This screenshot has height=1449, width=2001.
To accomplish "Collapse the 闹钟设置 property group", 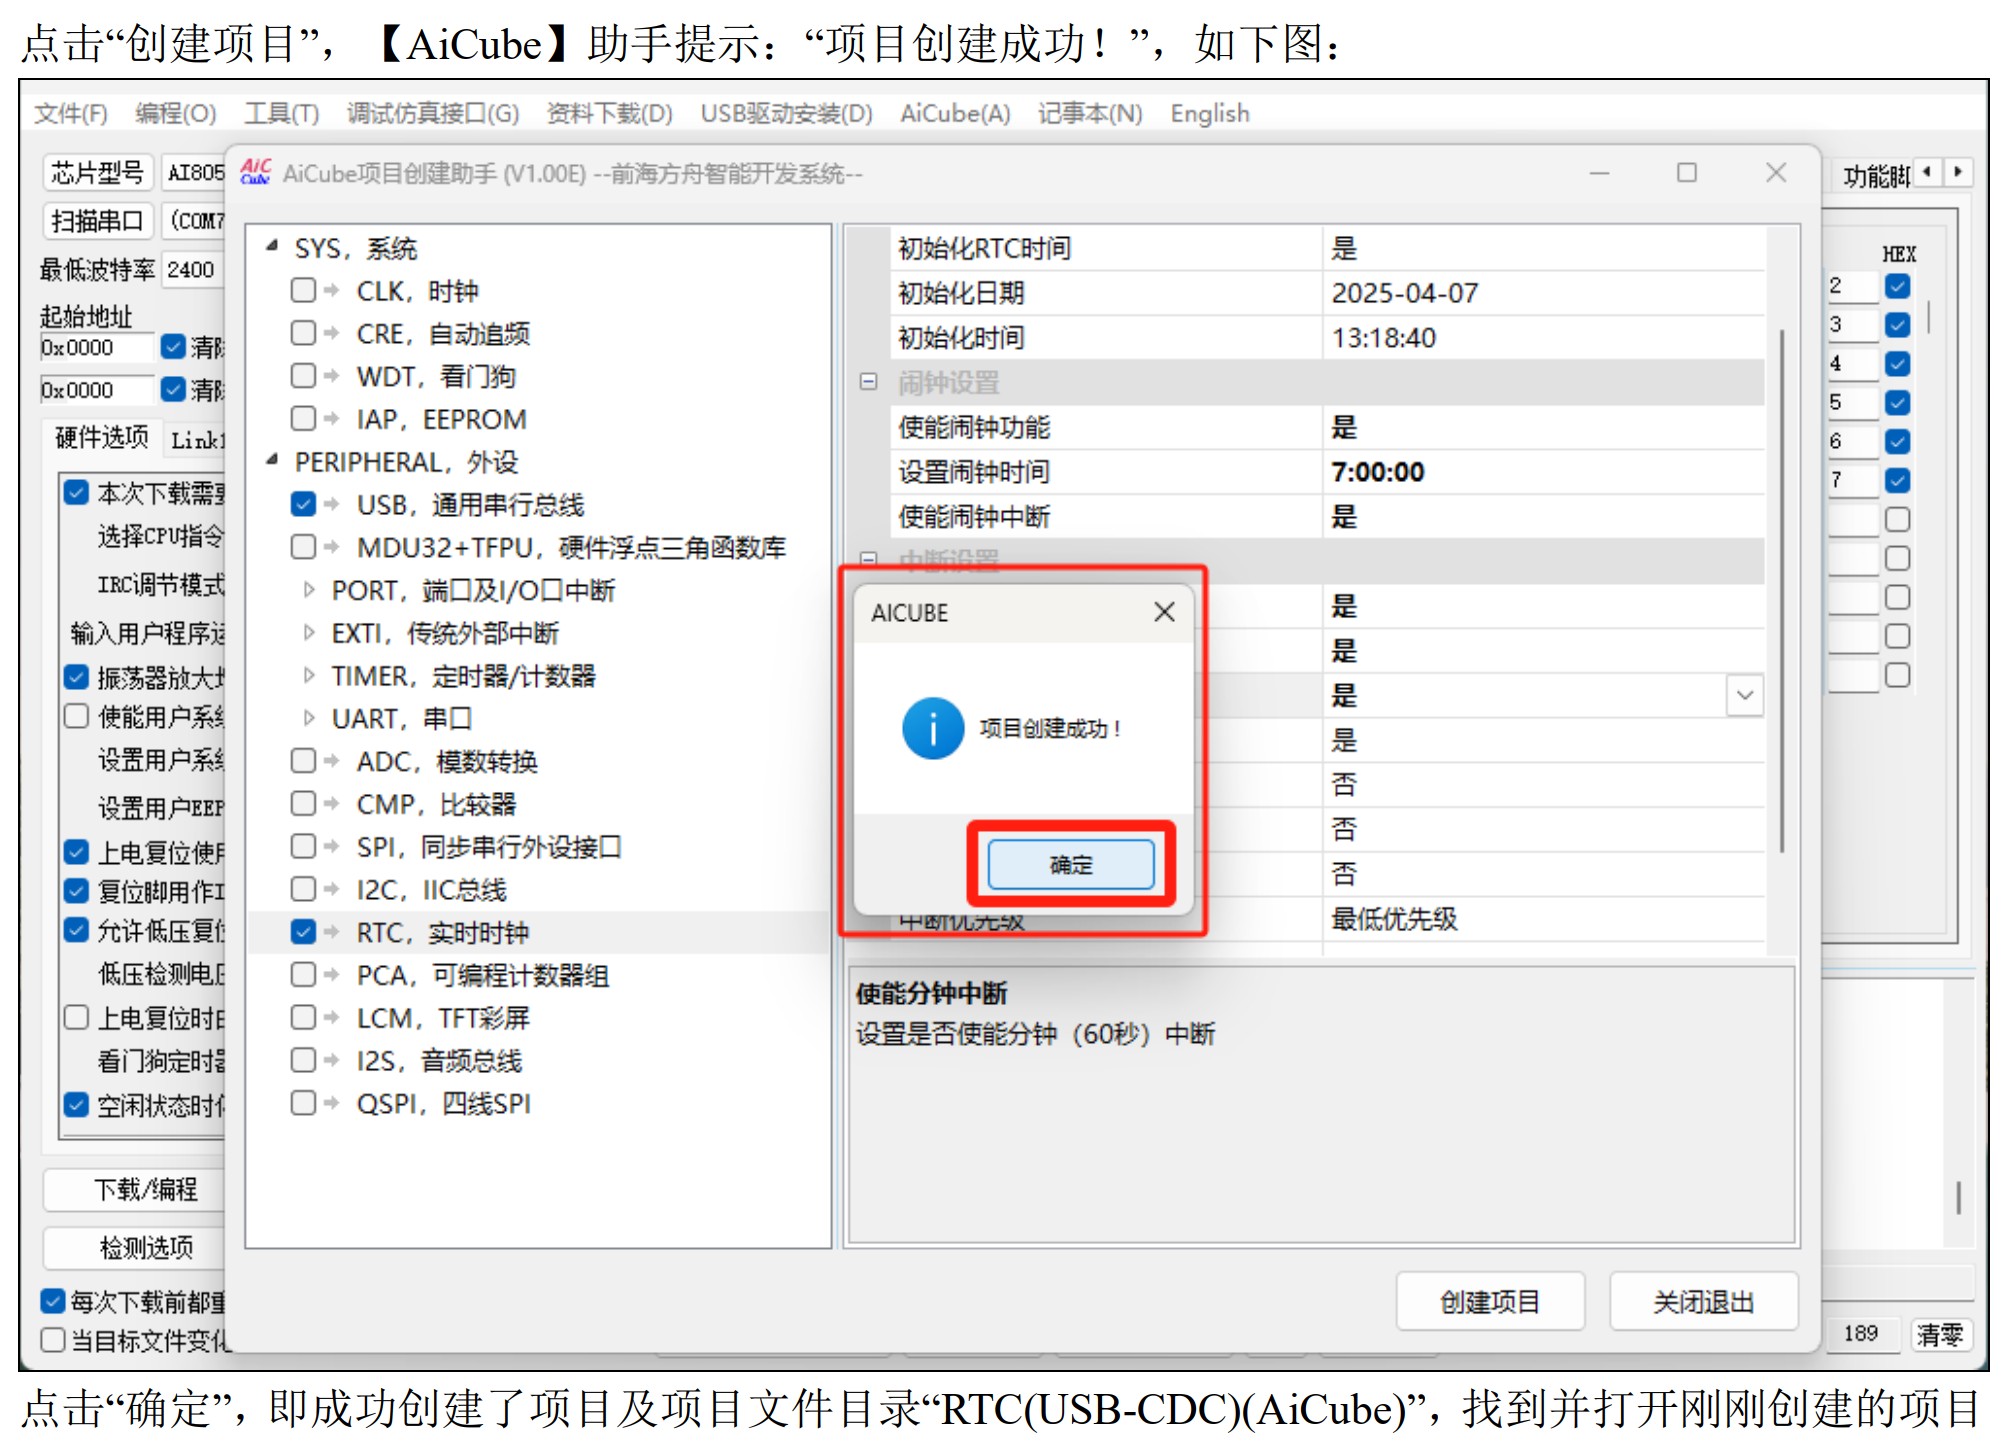I will pyautogui.click(x=868, y=382).
